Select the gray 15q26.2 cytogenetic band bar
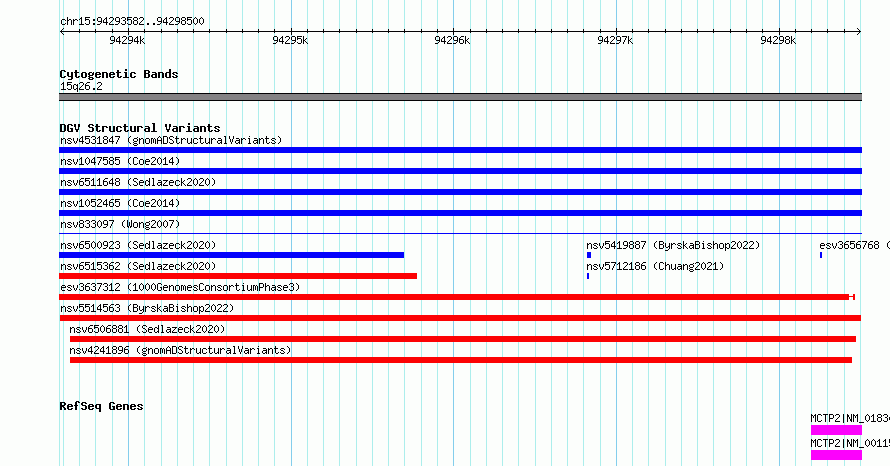 tap(460, 97)
